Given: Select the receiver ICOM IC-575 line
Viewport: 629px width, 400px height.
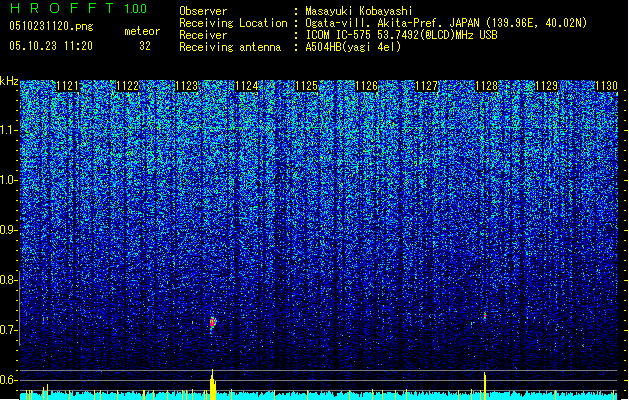Looking at the screenshot, I should pyautogui.click(x=402, y=35).
